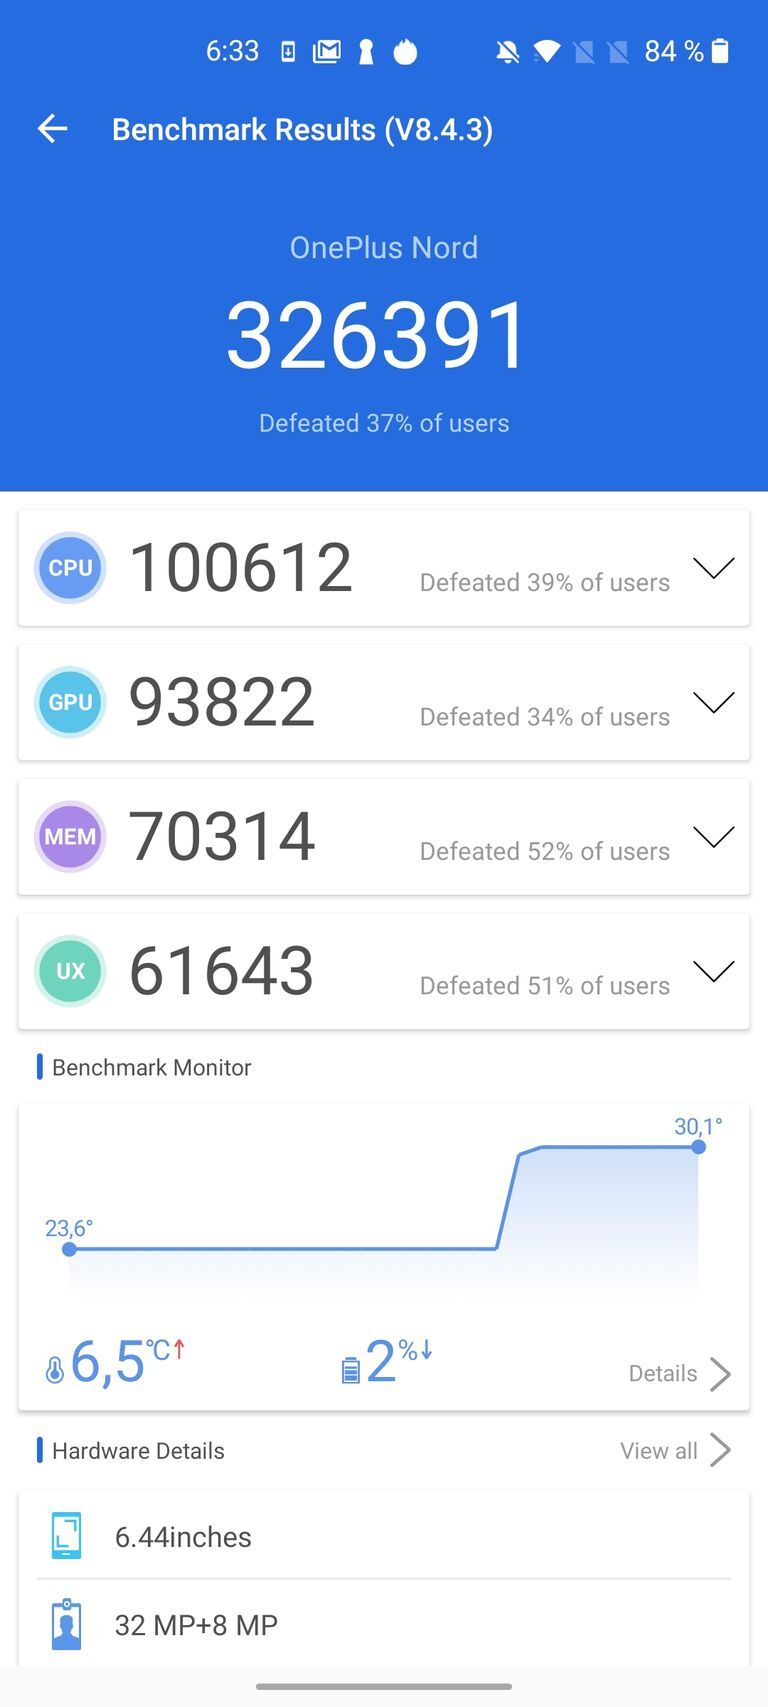The height and width of the screenshot is (1707, 768).
Task: Tap the 30,1° temperature graph endpoint
Action: pos(698,1147)
